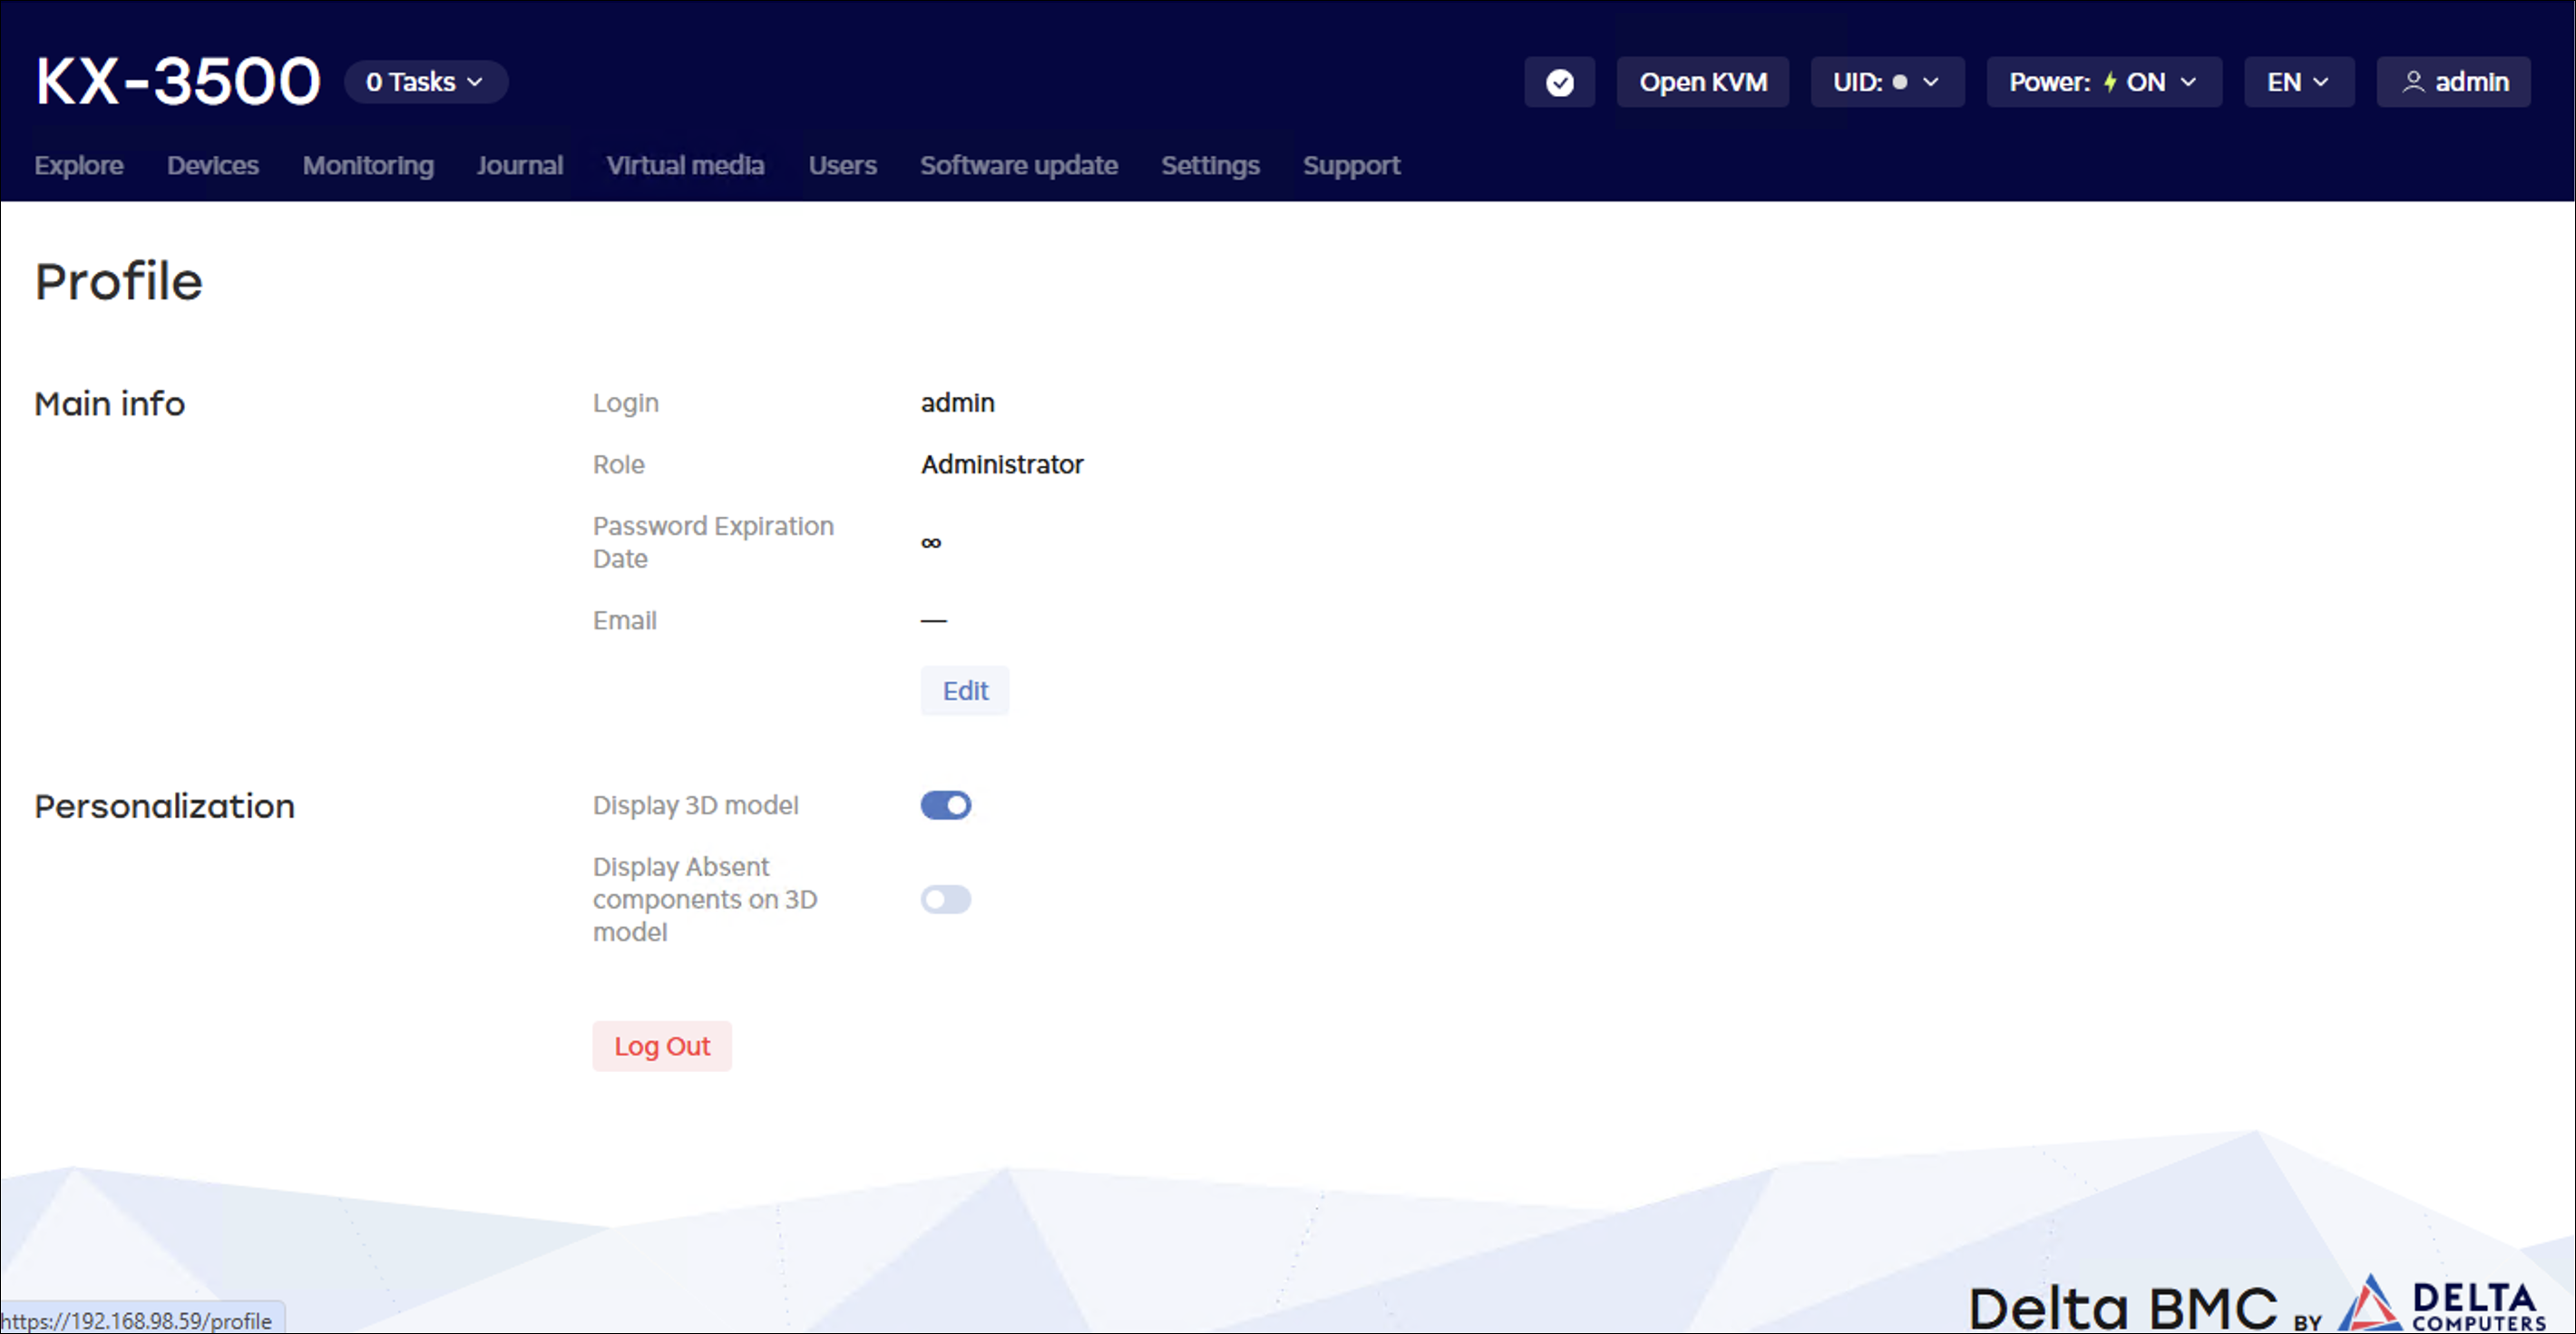The height and width of the screenshot is (1334, 2576).
Task: Open the Monitoring menu
Action: (368, 165)
